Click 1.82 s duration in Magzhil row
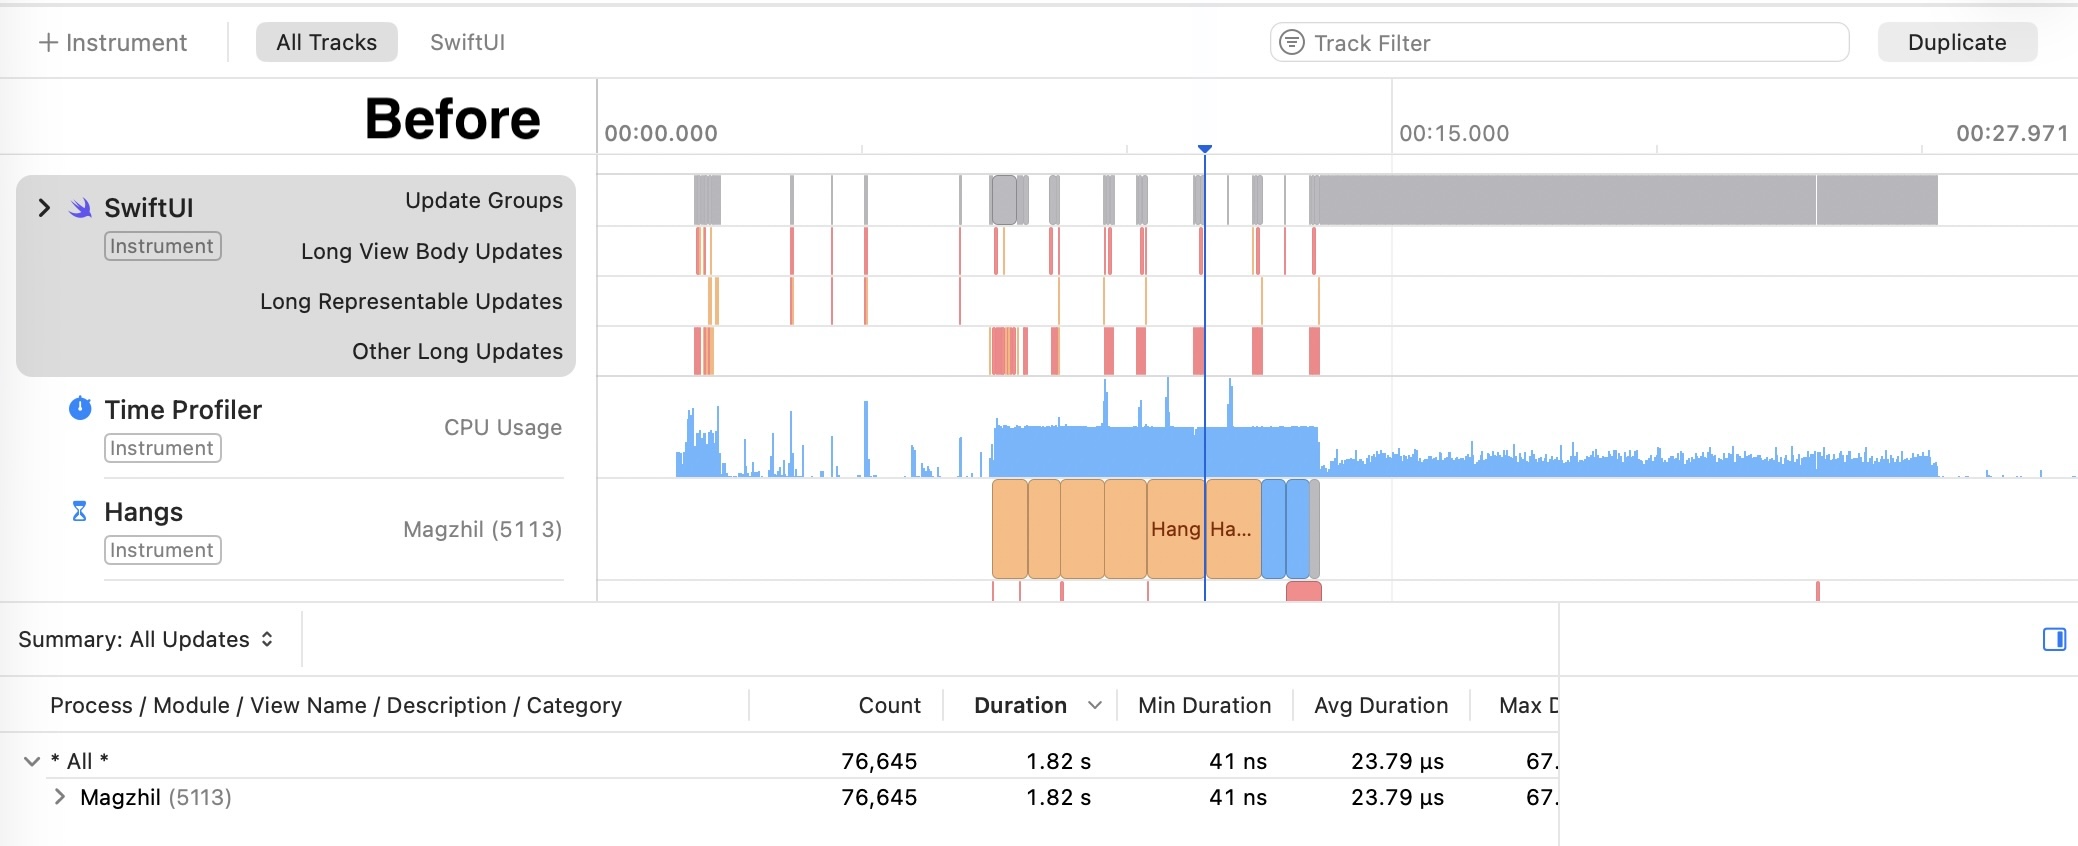 click(1058, 797)
